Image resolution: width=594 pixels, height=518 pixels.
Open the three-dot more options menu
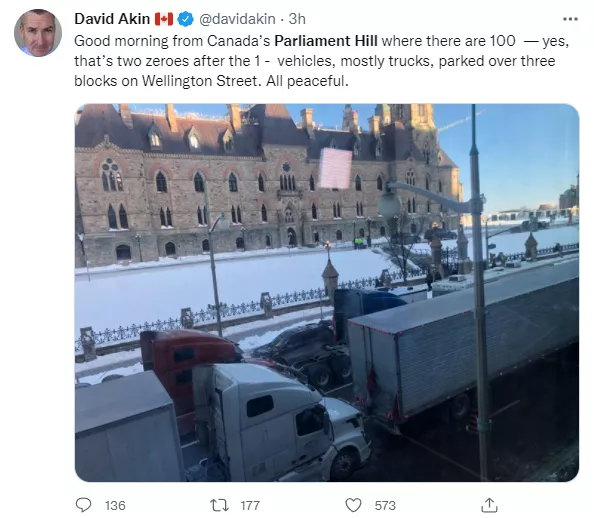pyautogui.click(x=570, y=19)
